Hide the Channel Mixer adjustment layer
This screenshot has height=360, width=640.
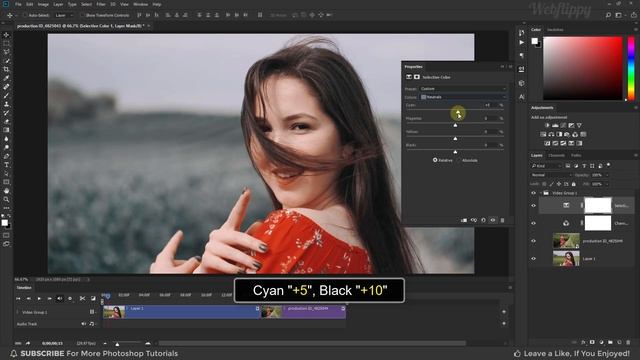533,223
